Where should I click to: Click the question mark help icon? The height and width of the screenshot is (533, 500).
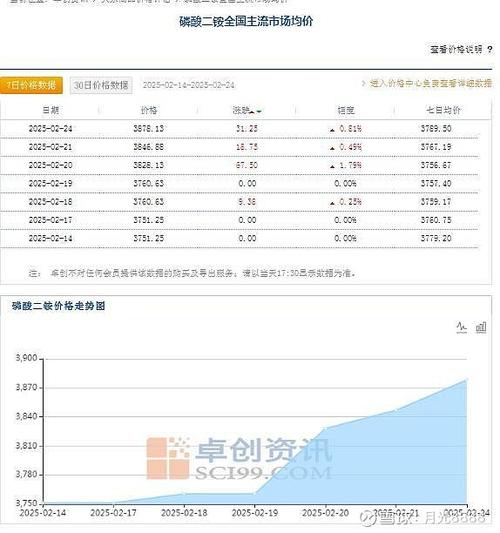[x=489, y=50]
